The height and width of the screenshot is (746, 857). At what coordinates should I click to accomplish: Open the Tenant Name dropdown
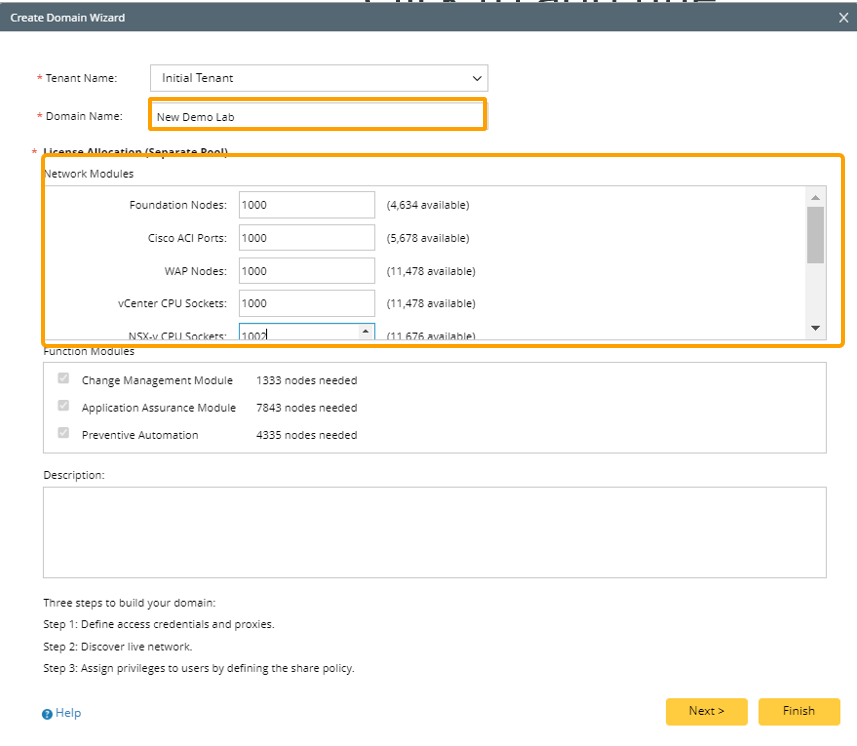pos(318,78)
